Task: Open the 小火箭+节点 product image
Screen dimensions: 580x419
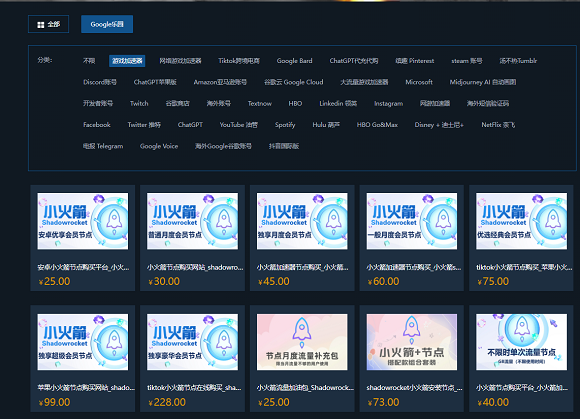Action: coord(412,342)
